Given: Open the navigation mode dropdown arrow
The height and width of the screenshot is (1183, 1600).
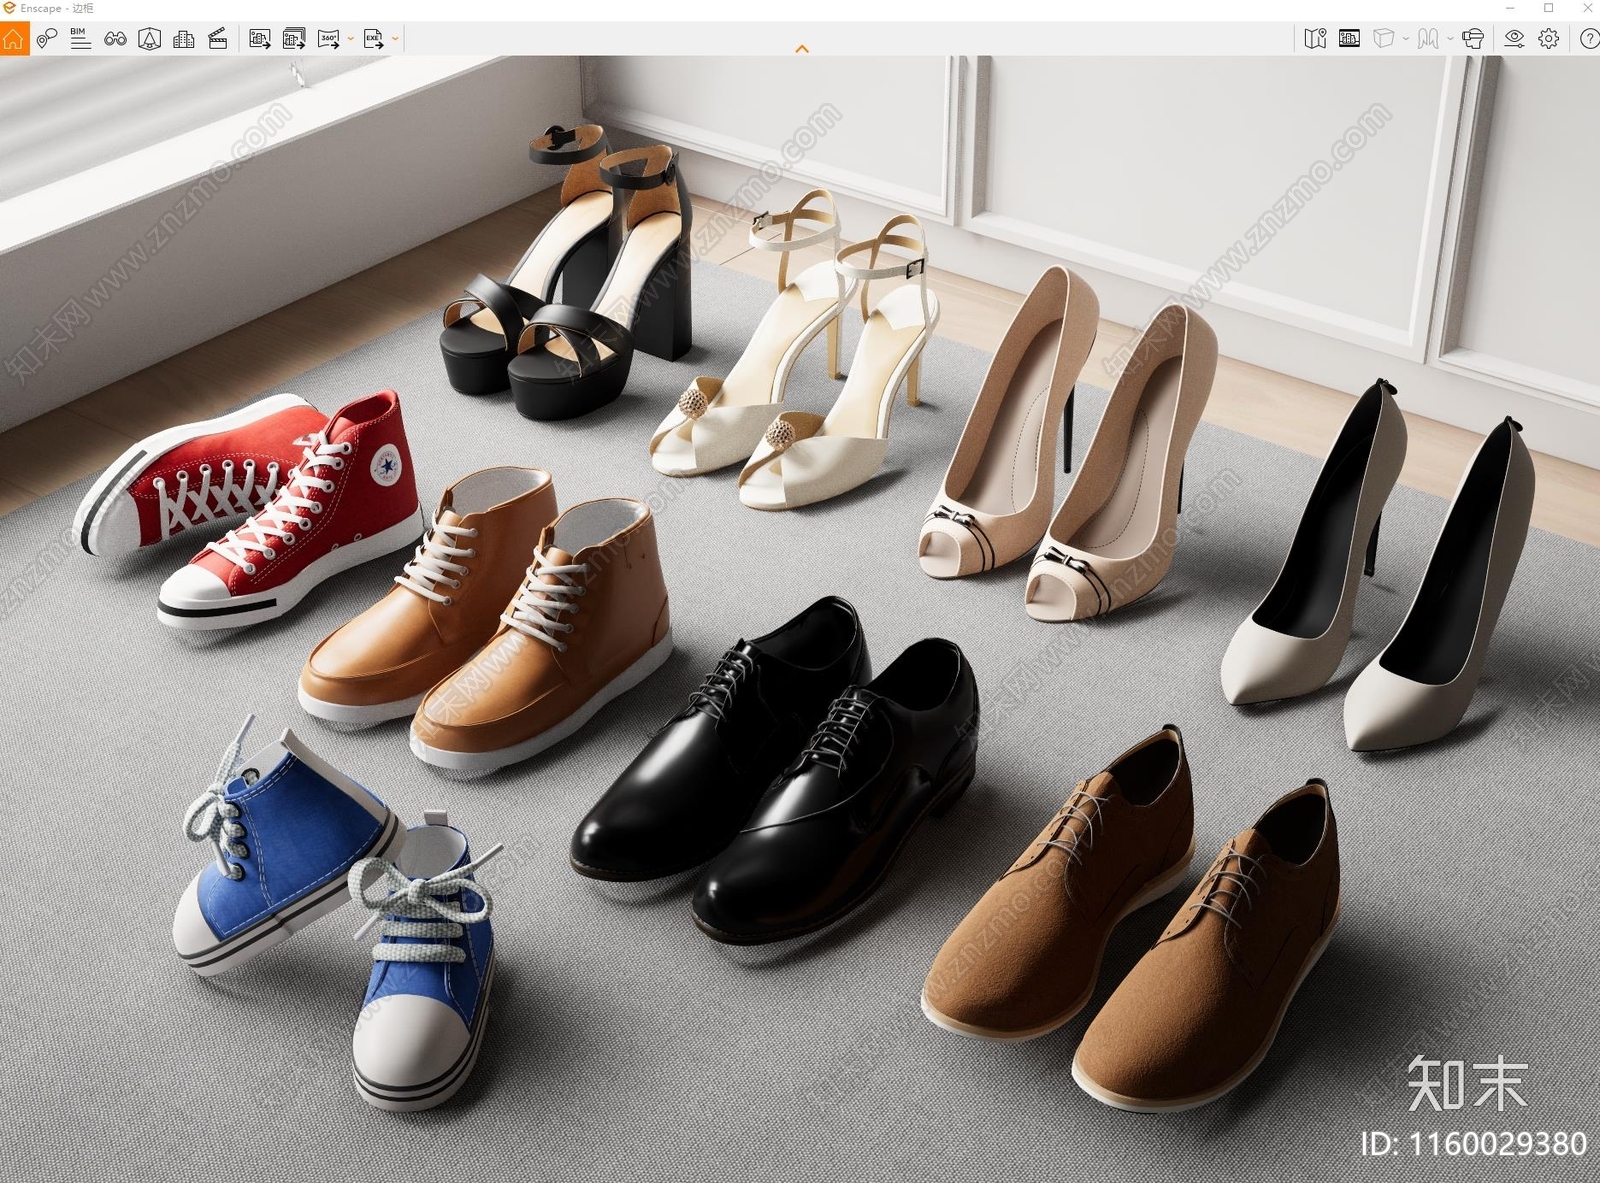Looking at the screenshot, I should point(1451,39).
